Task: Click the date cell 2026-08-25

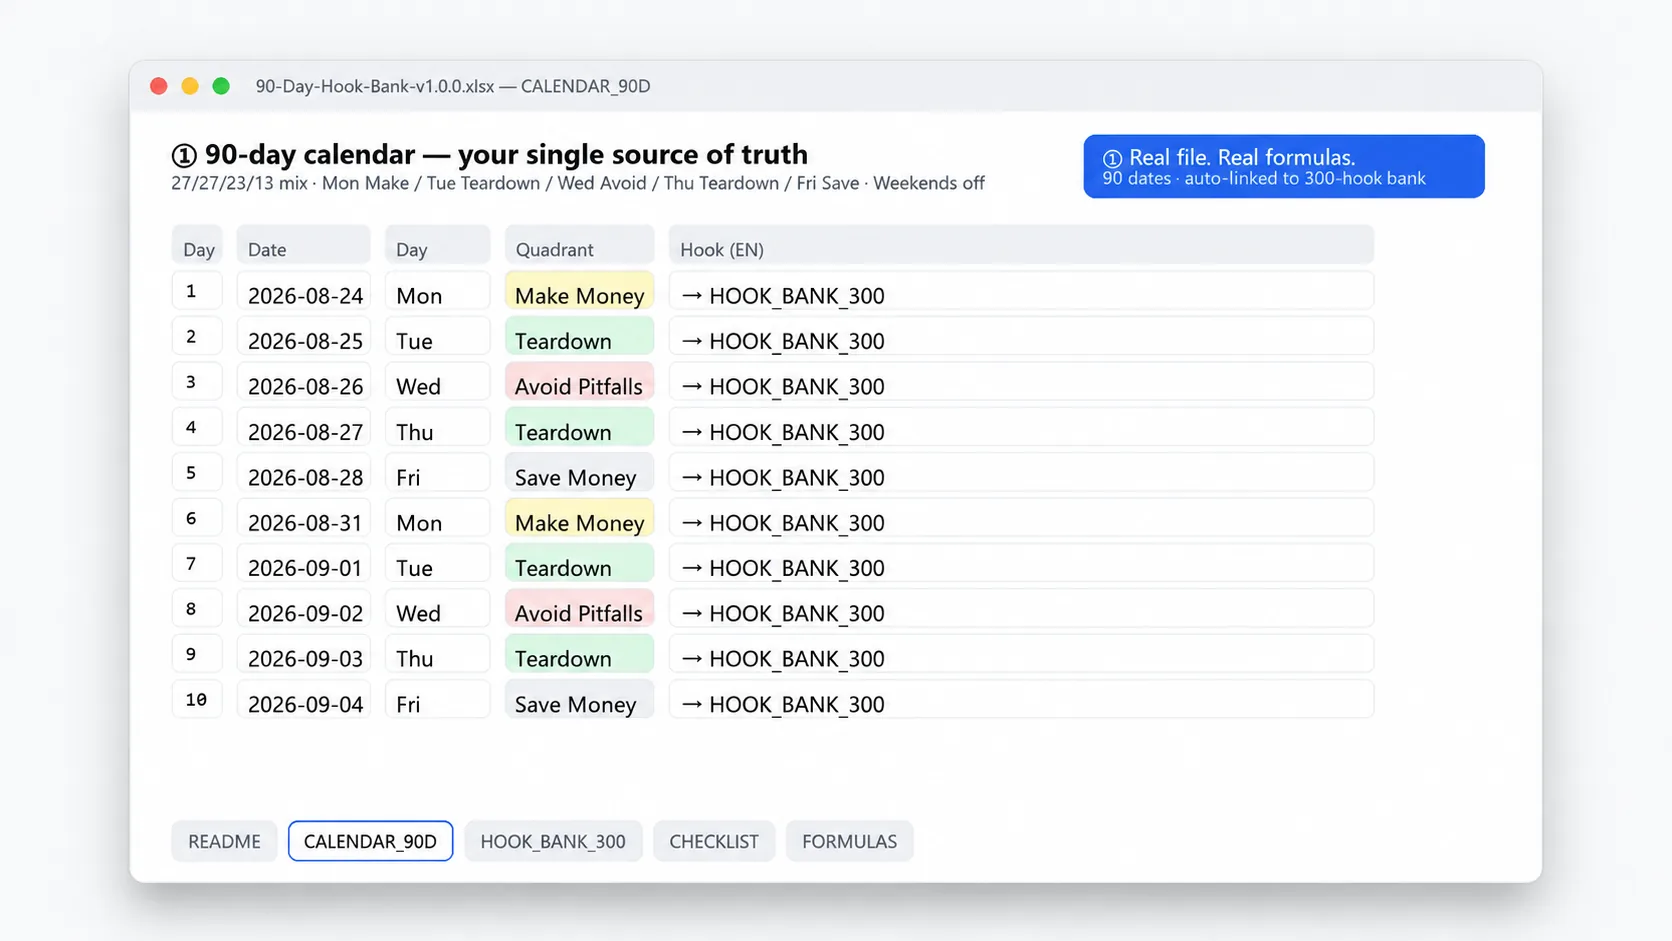Action: [x=303, y=337]
